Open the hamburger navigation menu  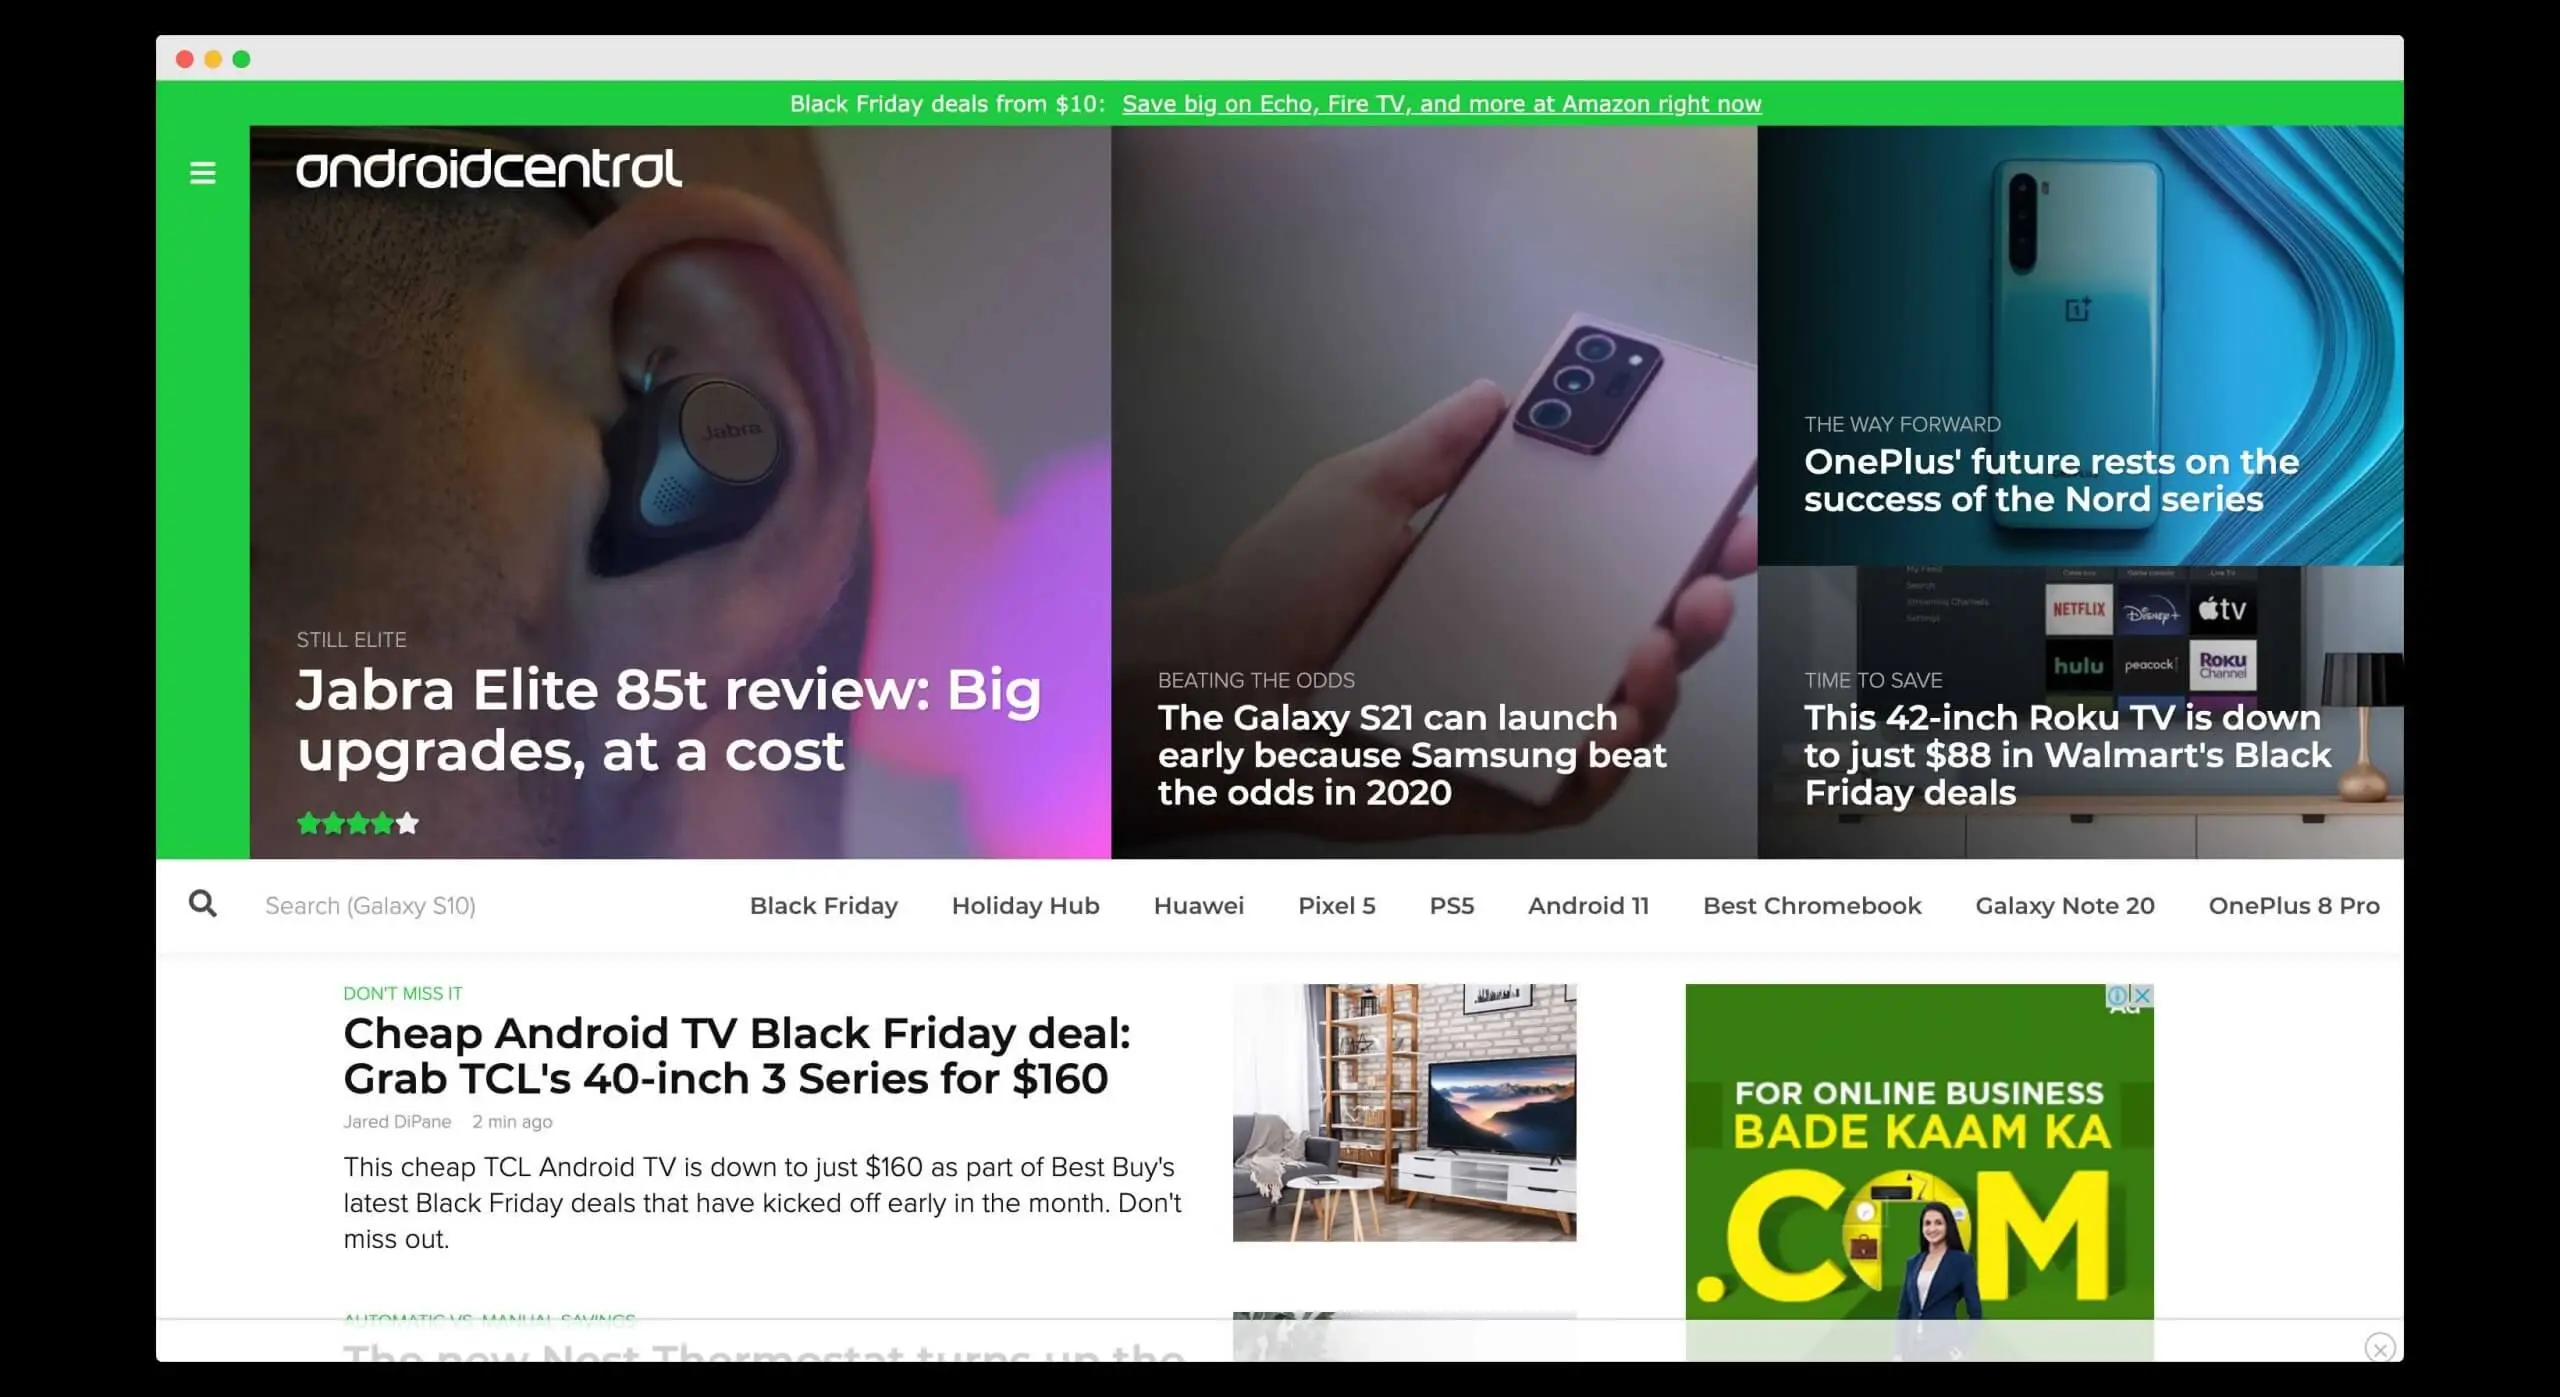[203, 173]
